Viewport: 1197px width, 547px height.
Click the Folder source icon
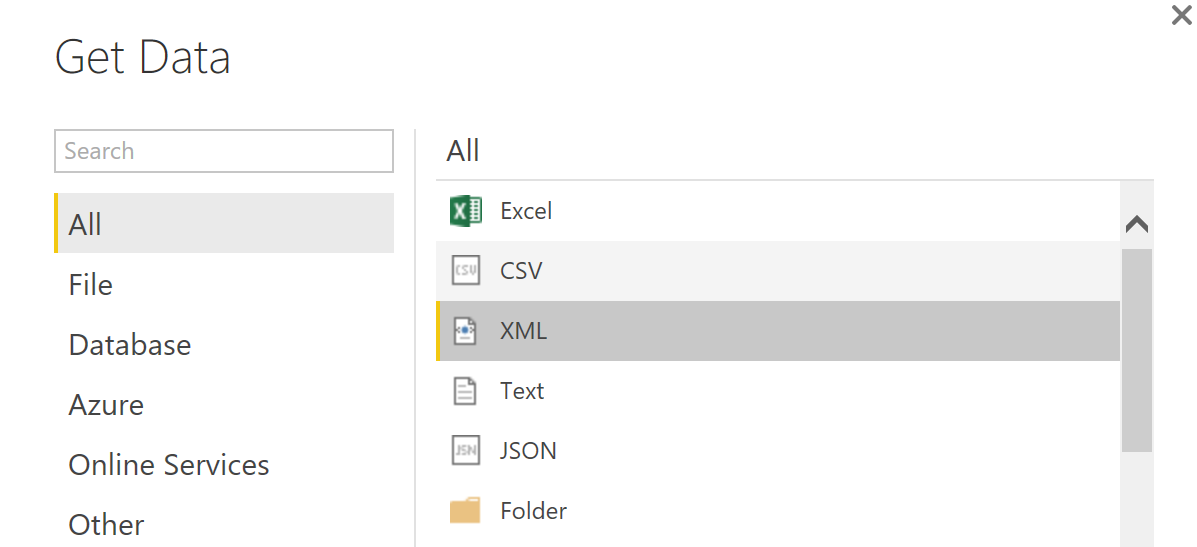465,510
